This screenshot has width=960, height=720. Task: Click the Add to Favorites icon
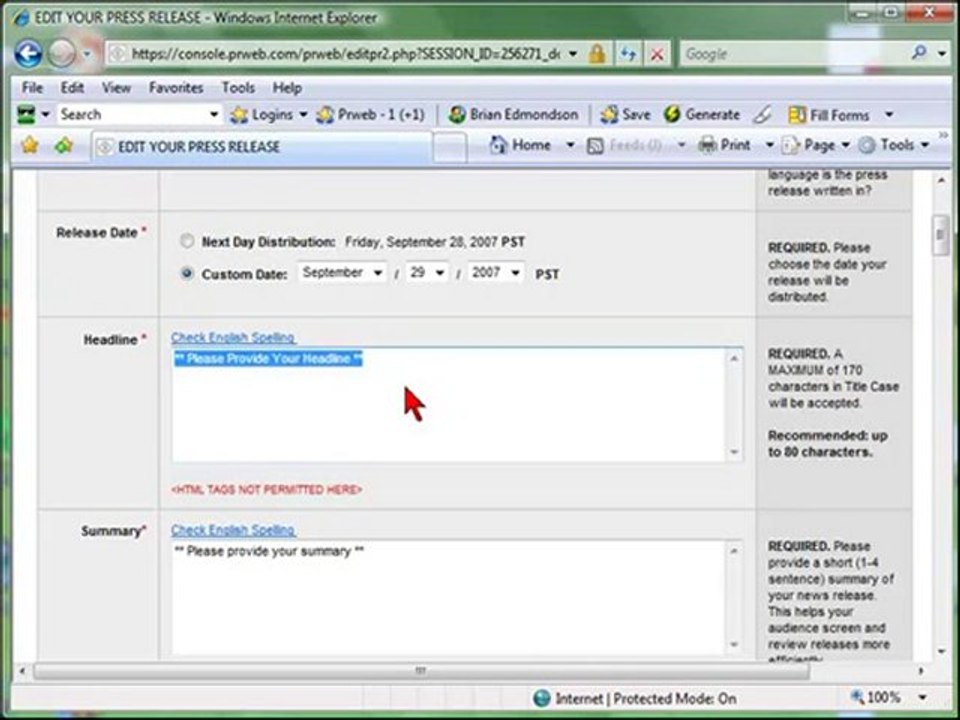(x=64, y=146)
